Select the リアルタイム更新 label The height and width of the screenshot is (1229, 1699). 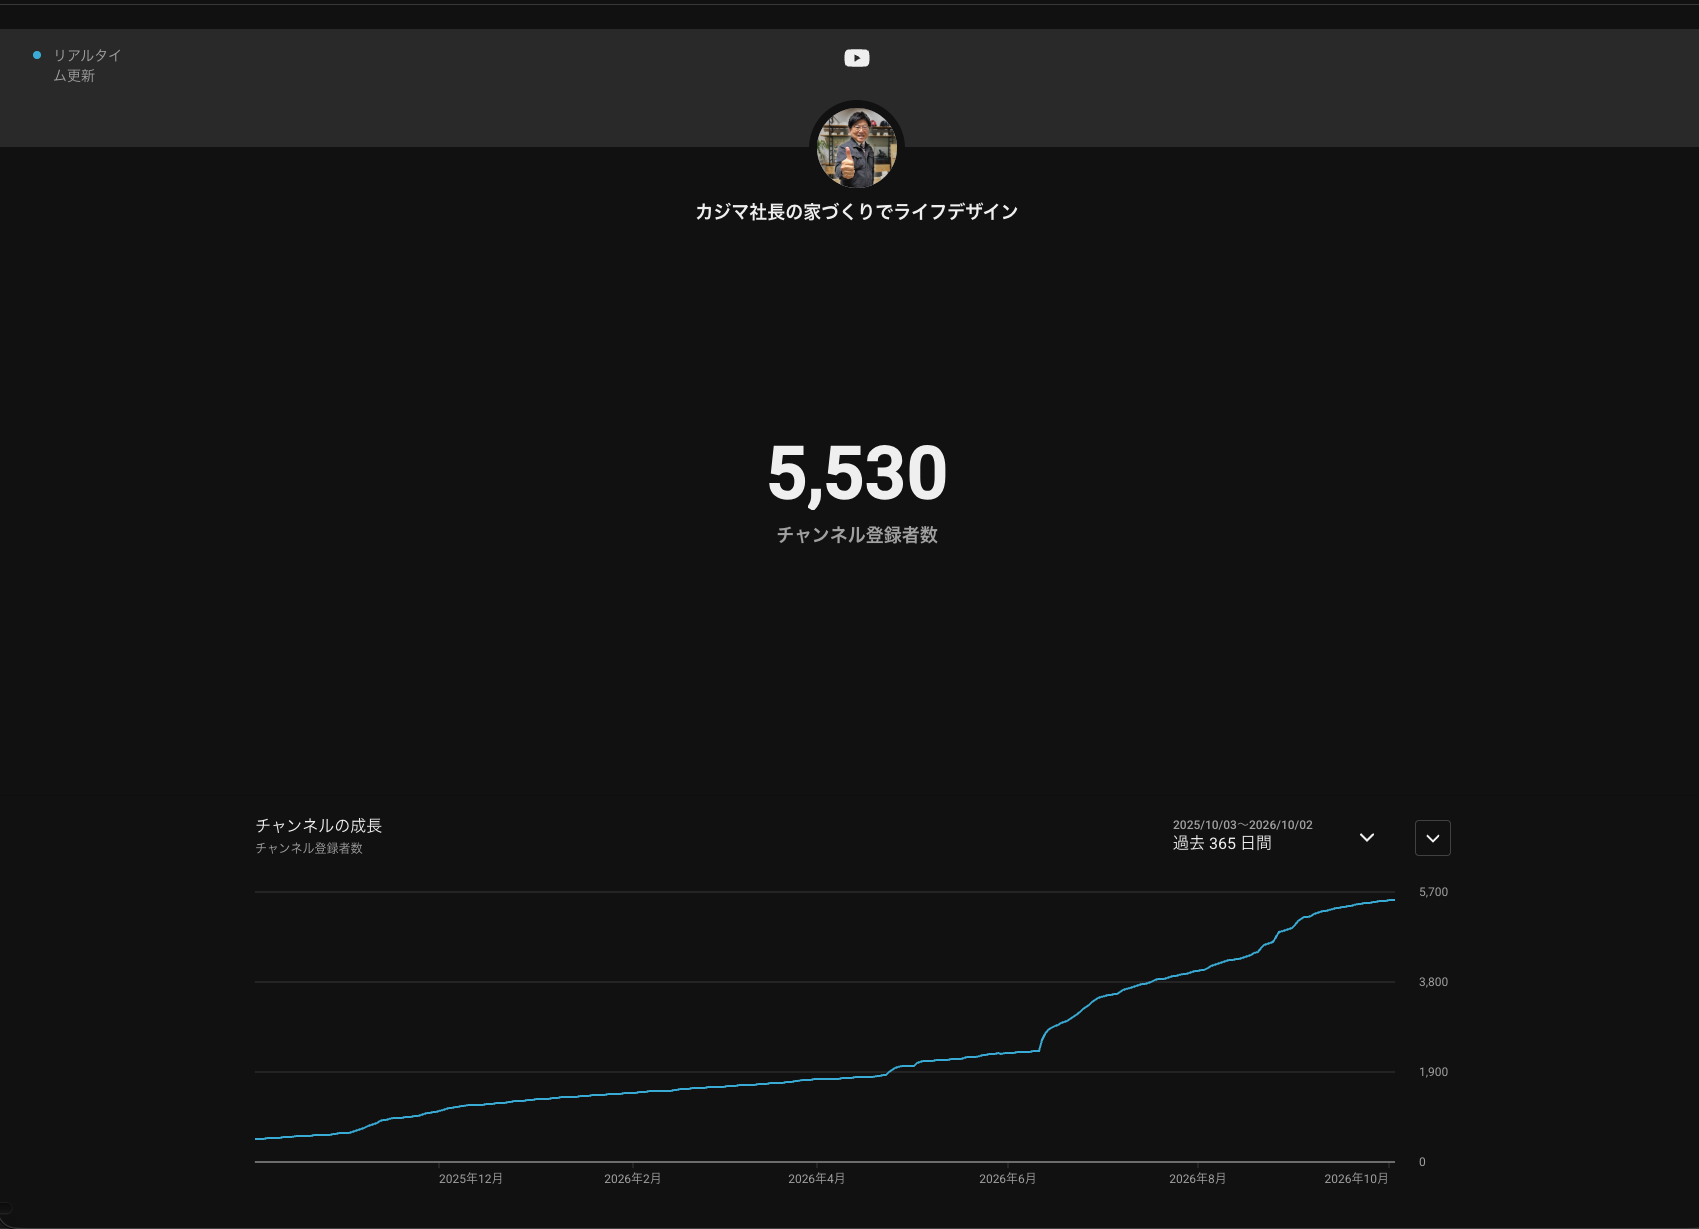(87, 65)
